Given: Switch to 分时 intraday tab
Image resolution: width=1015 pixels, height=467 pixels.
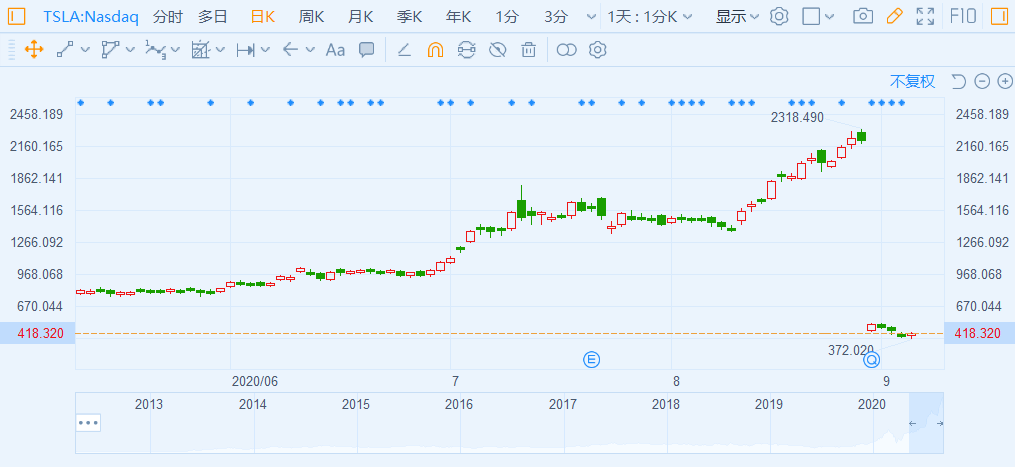Looking at the screenshot, I should point(168,17).
